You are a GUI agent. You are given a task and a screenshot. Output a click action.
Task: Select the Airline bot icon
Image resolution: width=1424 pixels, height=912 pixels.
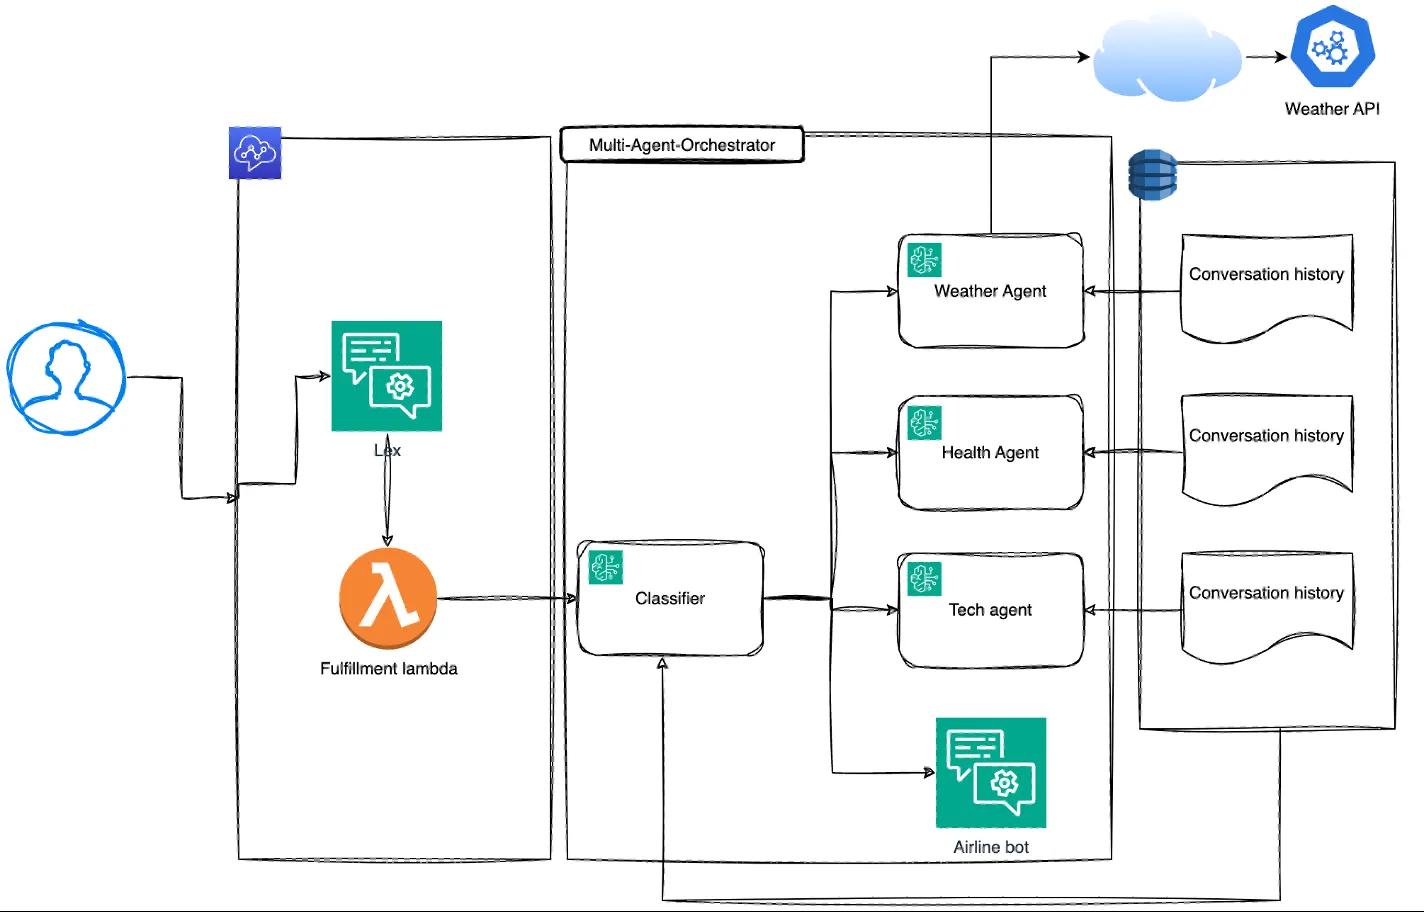[991, 773]
